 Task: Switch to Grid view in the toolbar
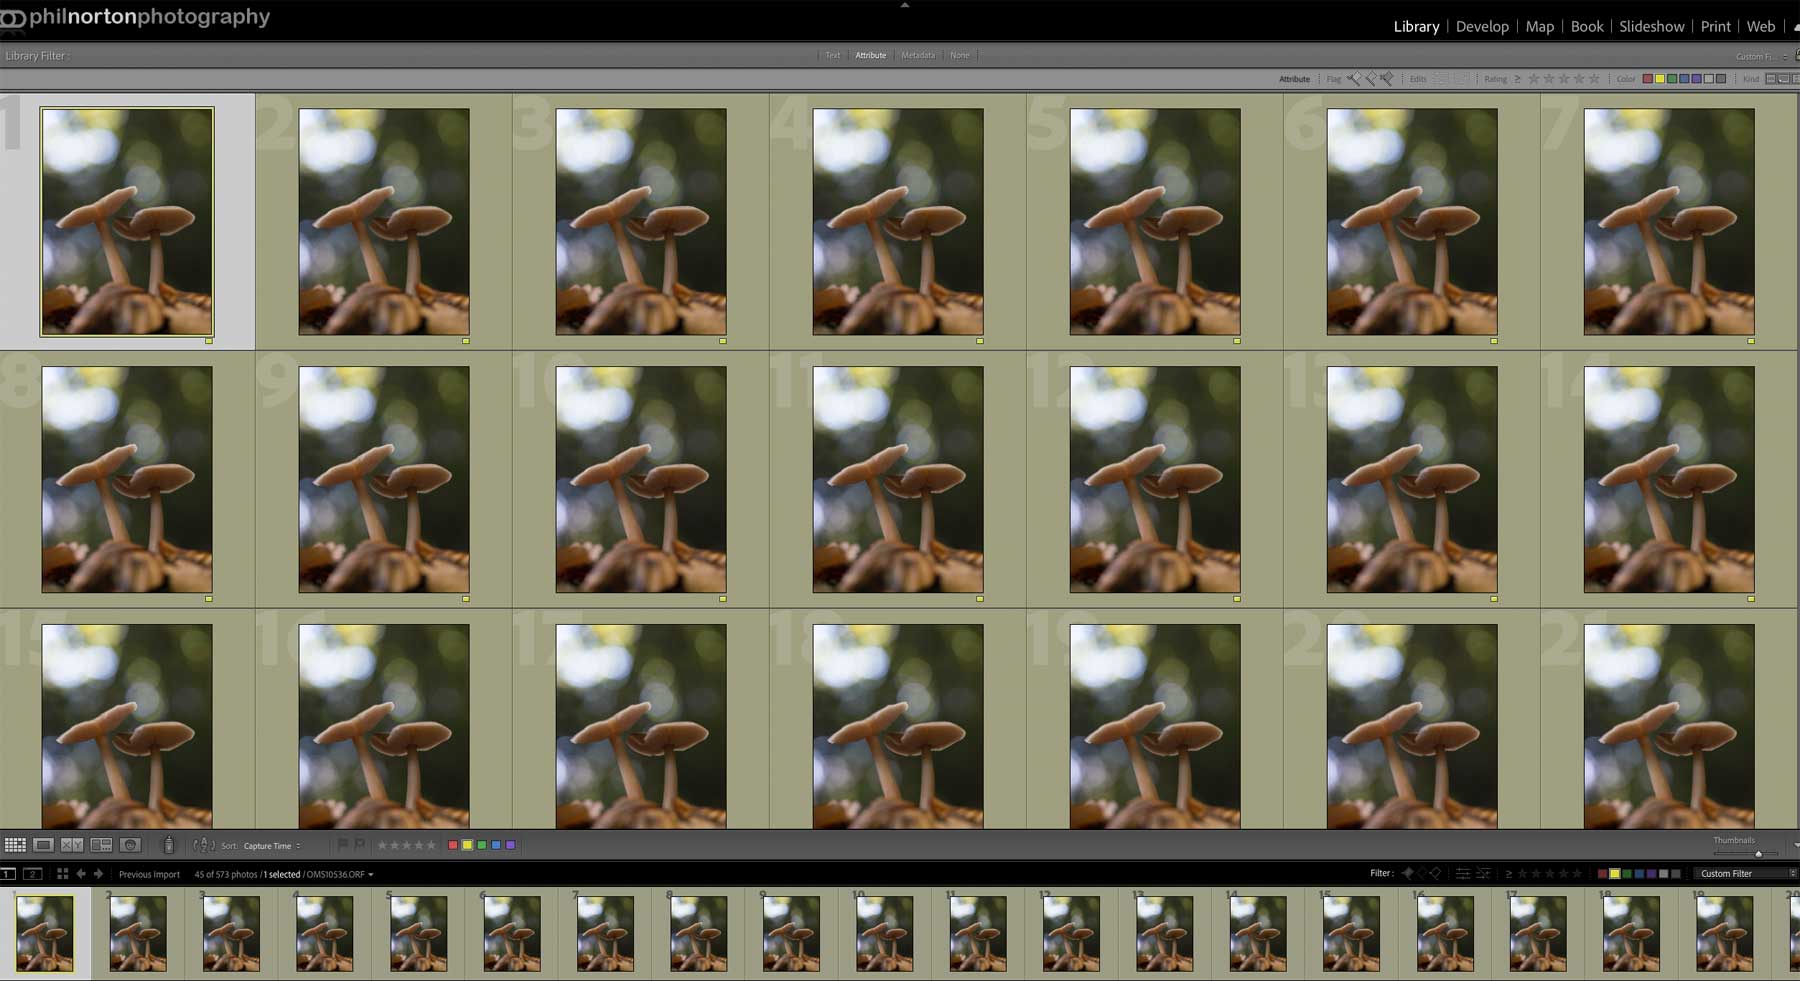(15, 845)
